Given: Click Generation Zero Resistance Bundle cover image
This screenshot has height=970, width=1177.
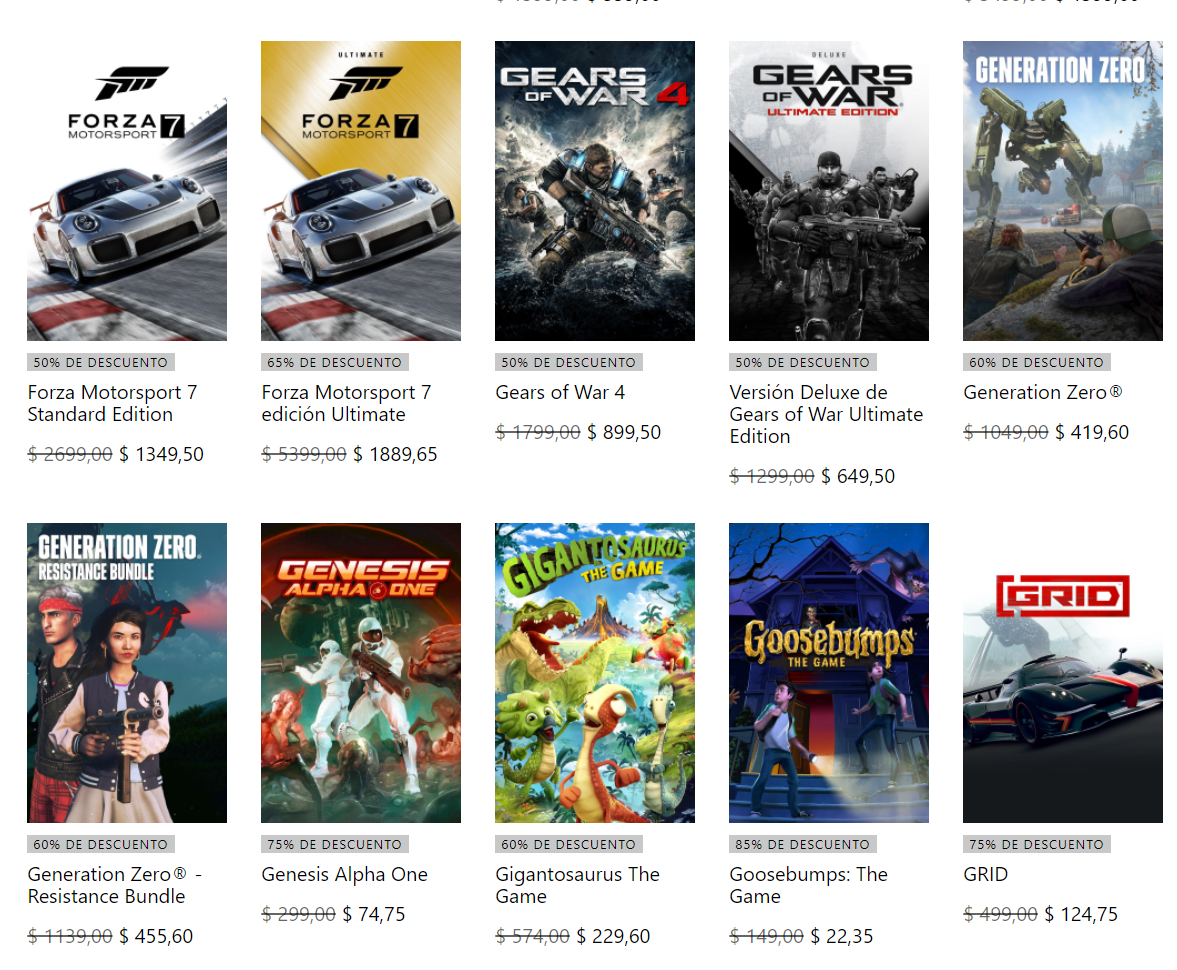Looking at the screenshot, I should point(127,672).
